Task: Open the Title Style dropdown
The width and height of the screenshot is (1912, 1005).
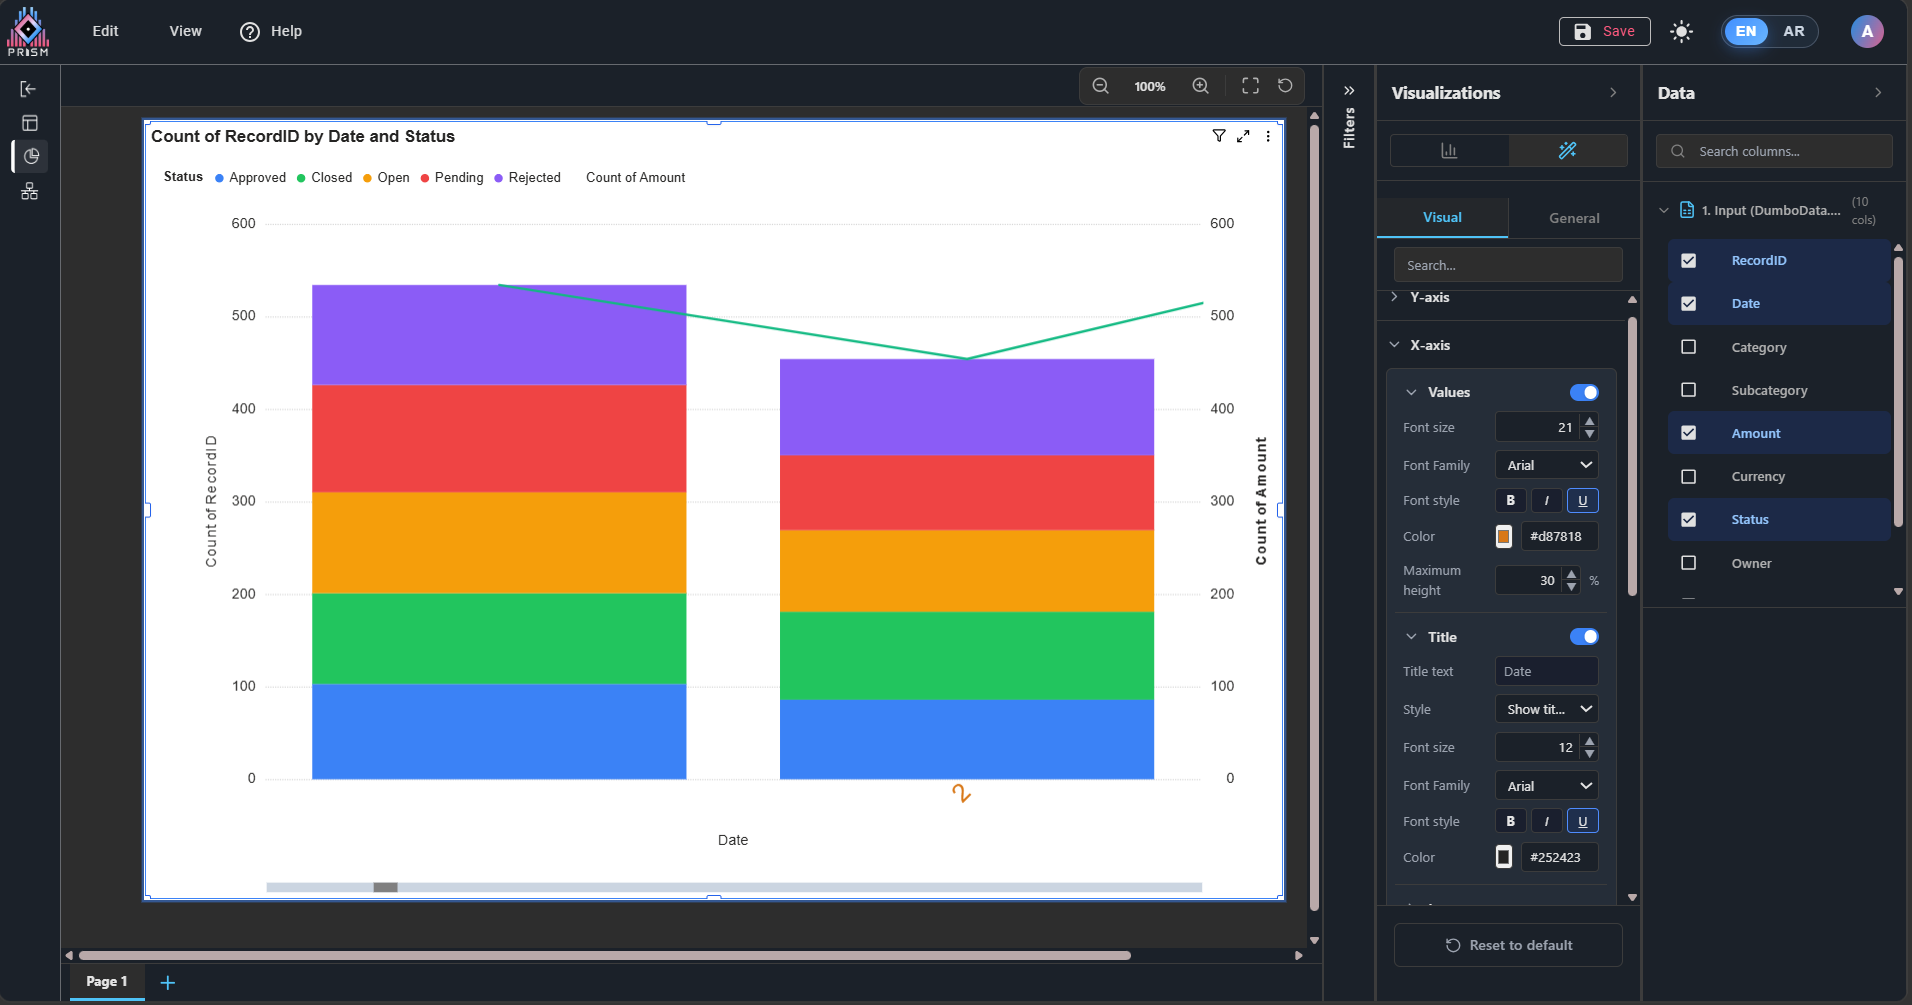Action: (1546, 709)
